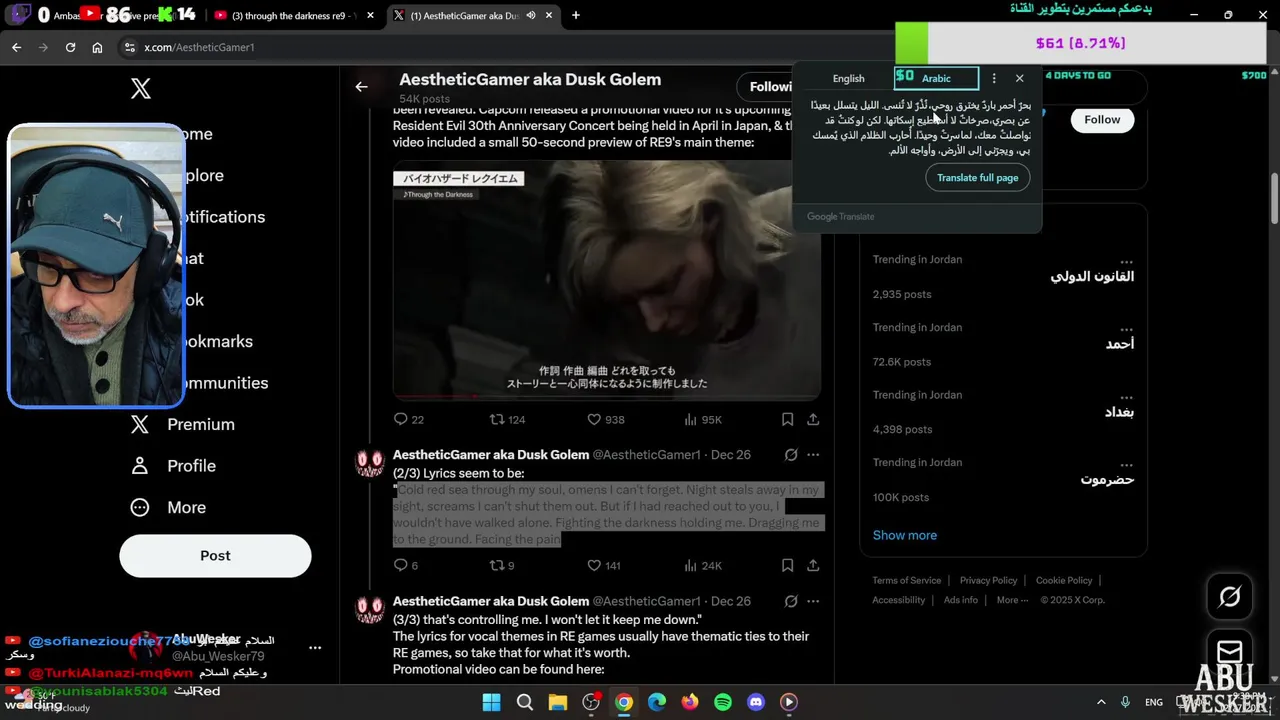Click the Post button

click(x=215, y=556)
